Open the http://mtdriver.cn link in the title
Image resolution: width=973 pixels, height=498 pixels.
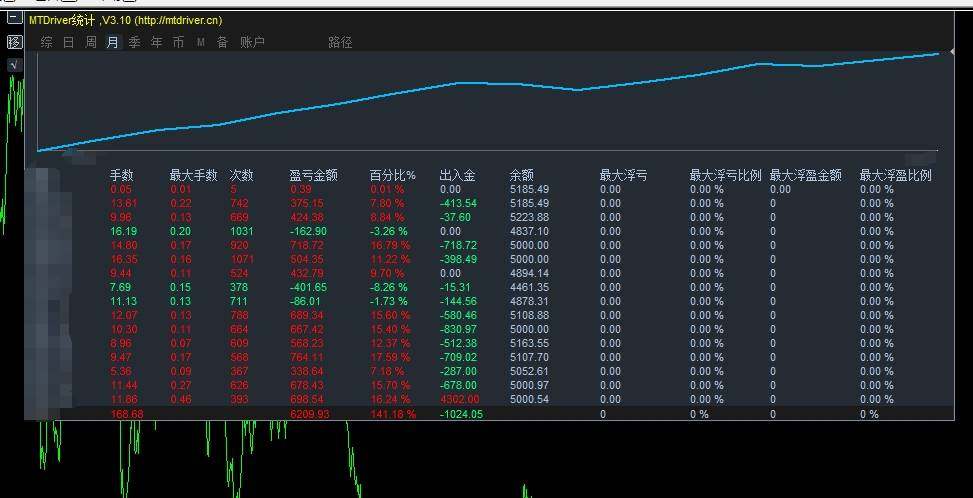click(179, 20)
